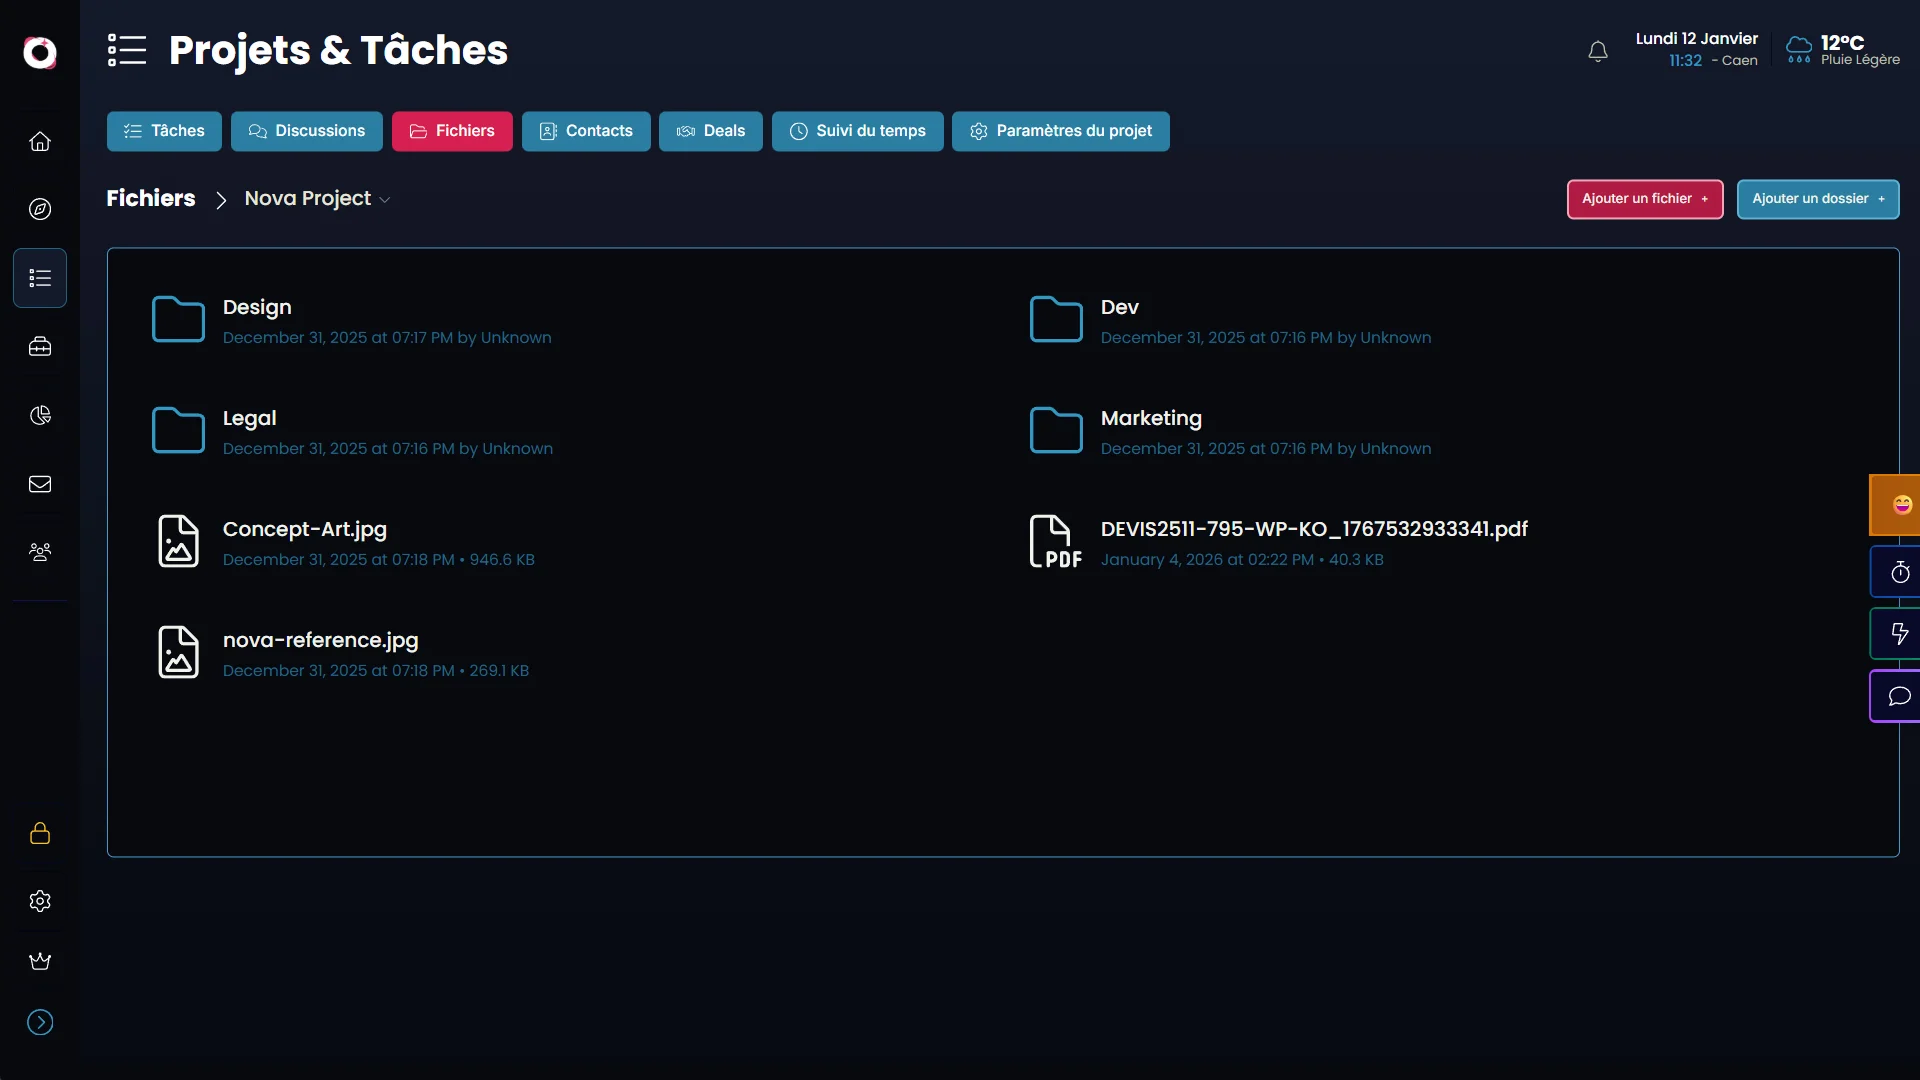Open the home icon in sidebar
Image resolution: width=1920 pixels, height=1080 pixels.
[40, 141]
